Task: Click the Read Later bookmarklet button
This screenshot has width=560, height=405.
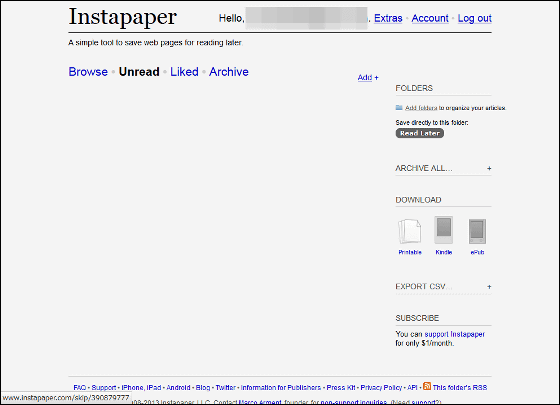Action: coord(420,133)
